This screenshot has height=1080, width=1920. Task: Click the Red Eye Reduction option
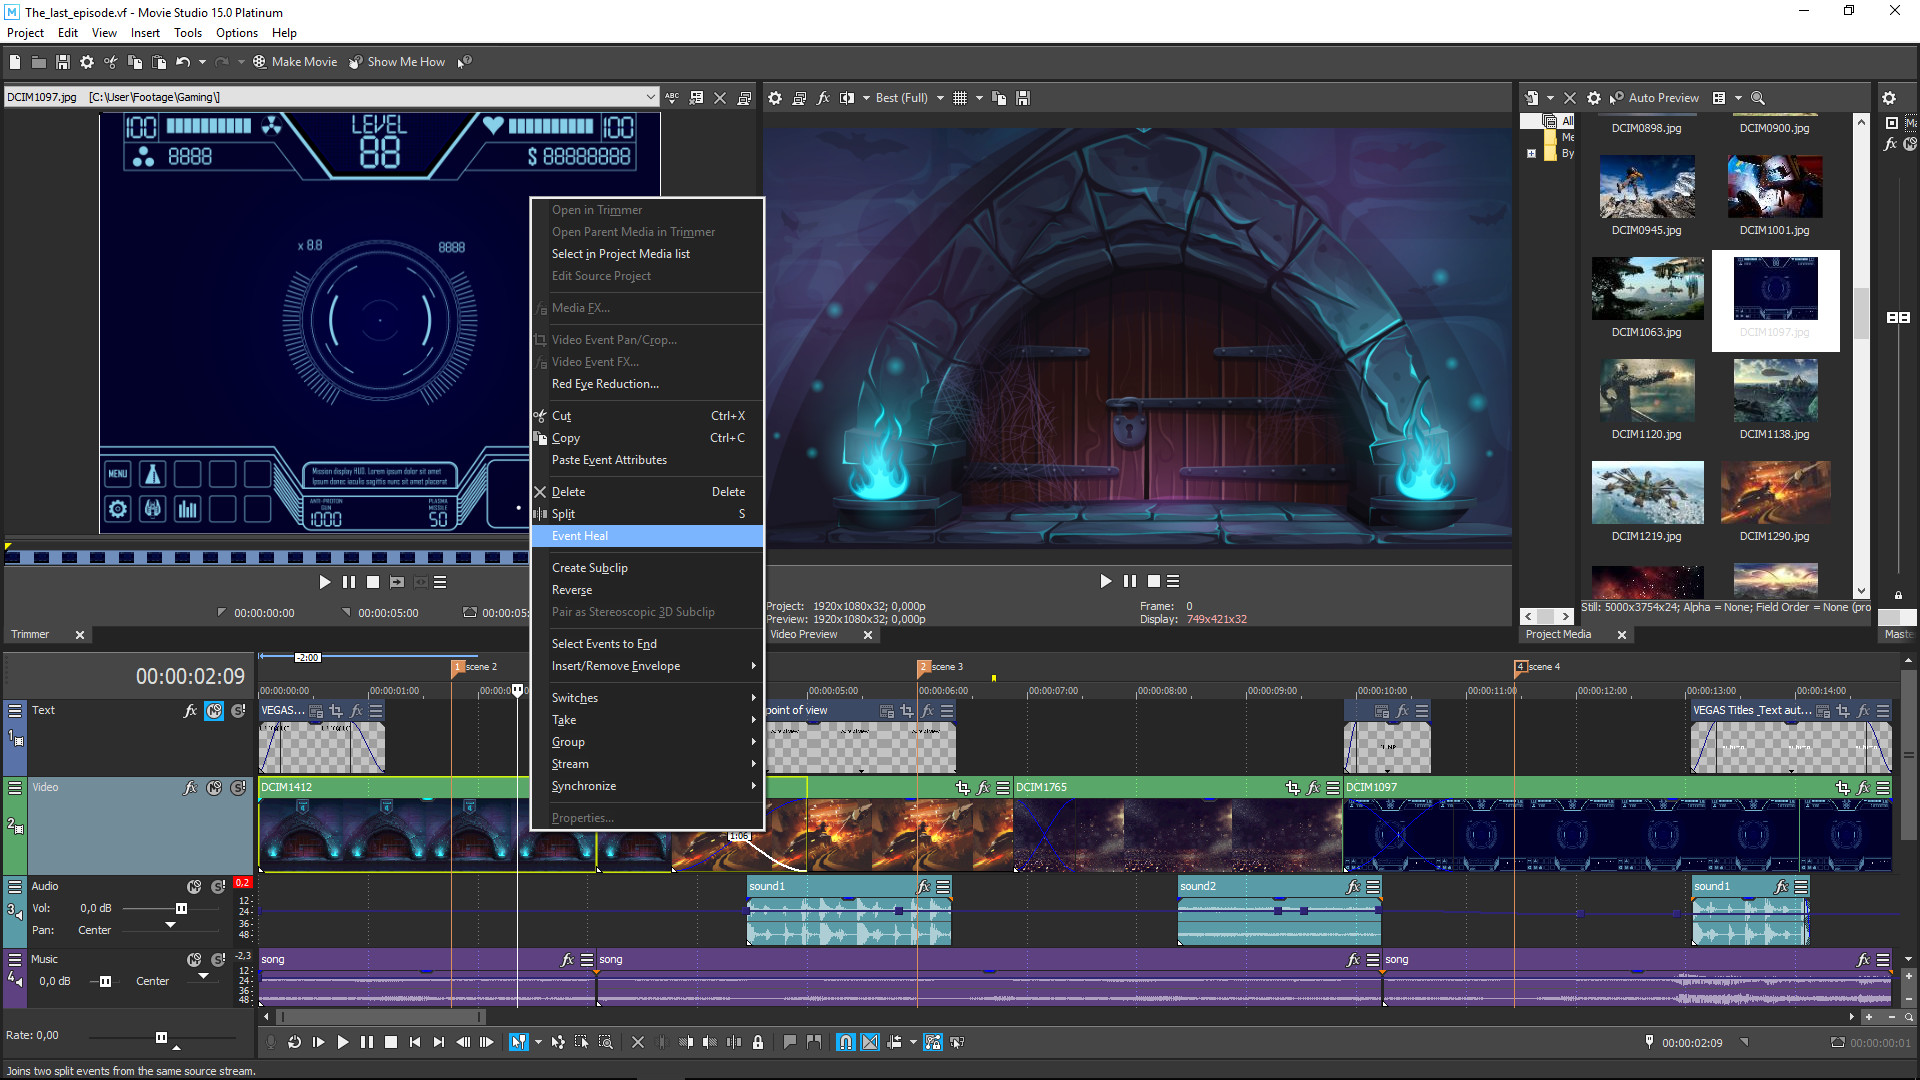(x=604, y=382)
